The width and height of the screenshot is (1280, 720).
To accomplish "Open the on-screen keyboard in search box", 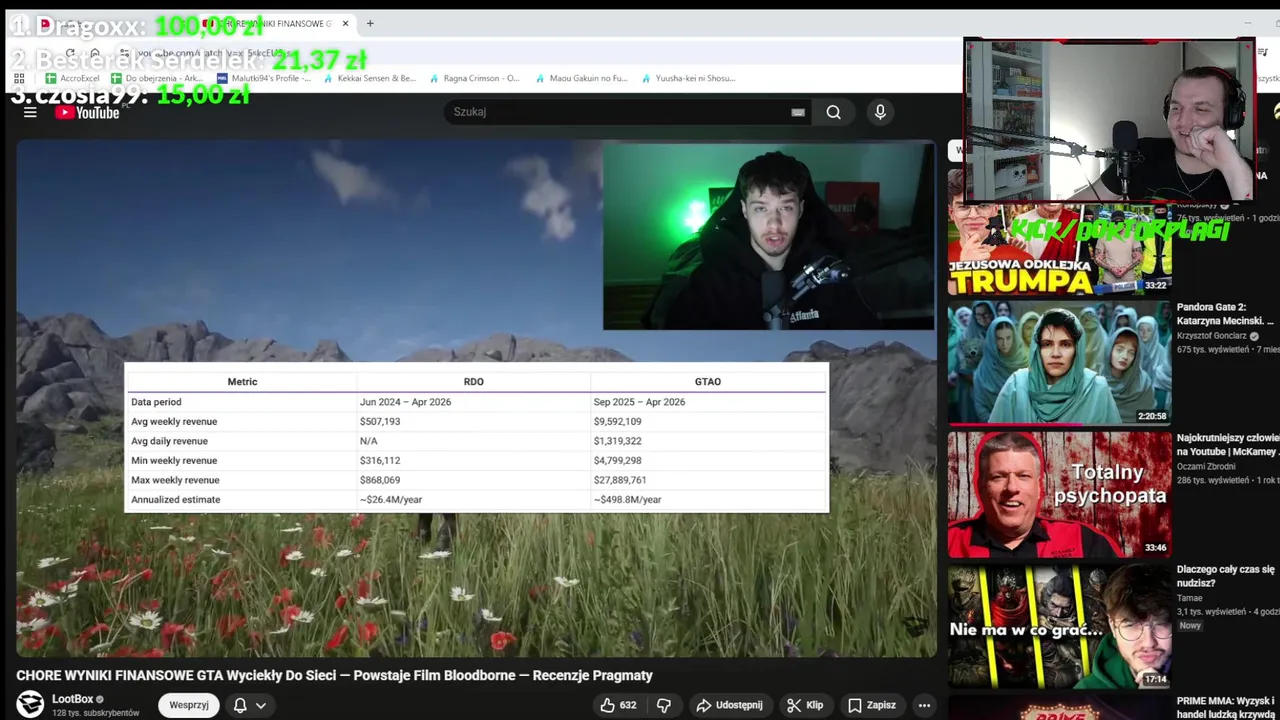I will 798,112.
